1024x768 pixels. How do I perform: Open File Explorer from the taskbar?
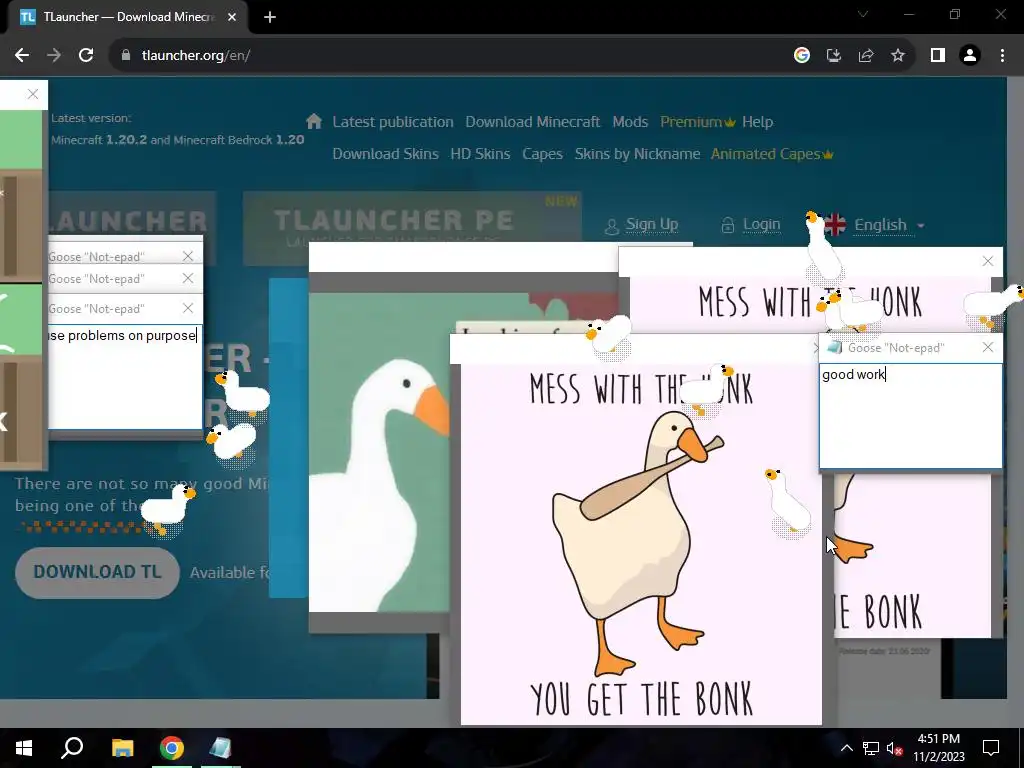click(122, 748)
